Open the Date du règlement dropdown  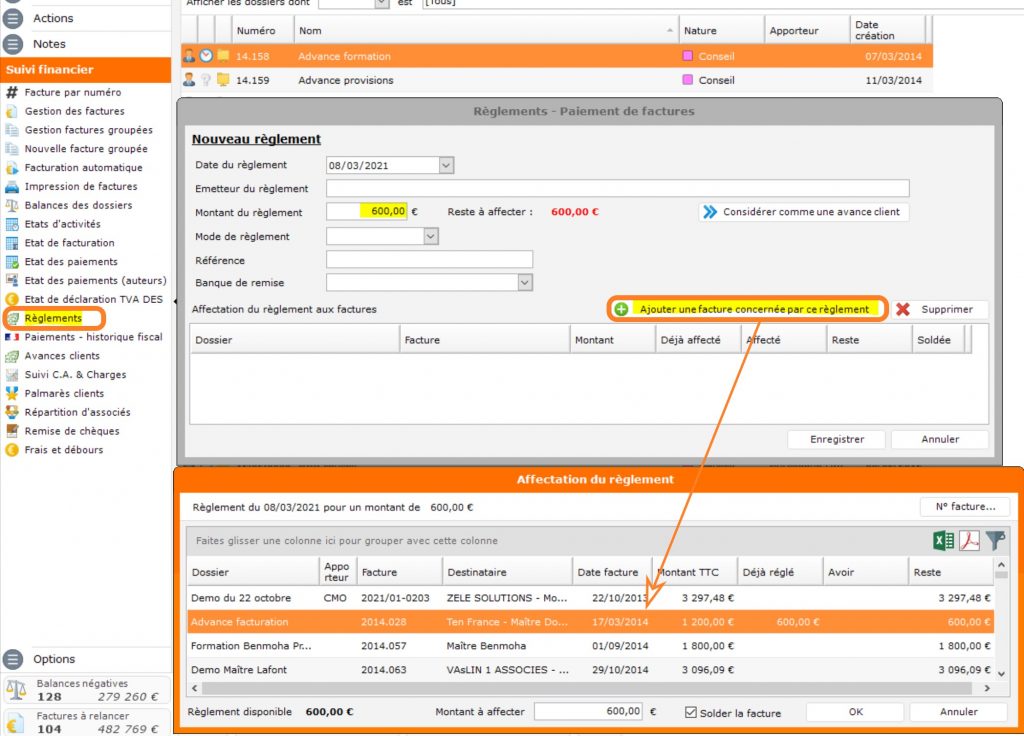tap(445, 165)
